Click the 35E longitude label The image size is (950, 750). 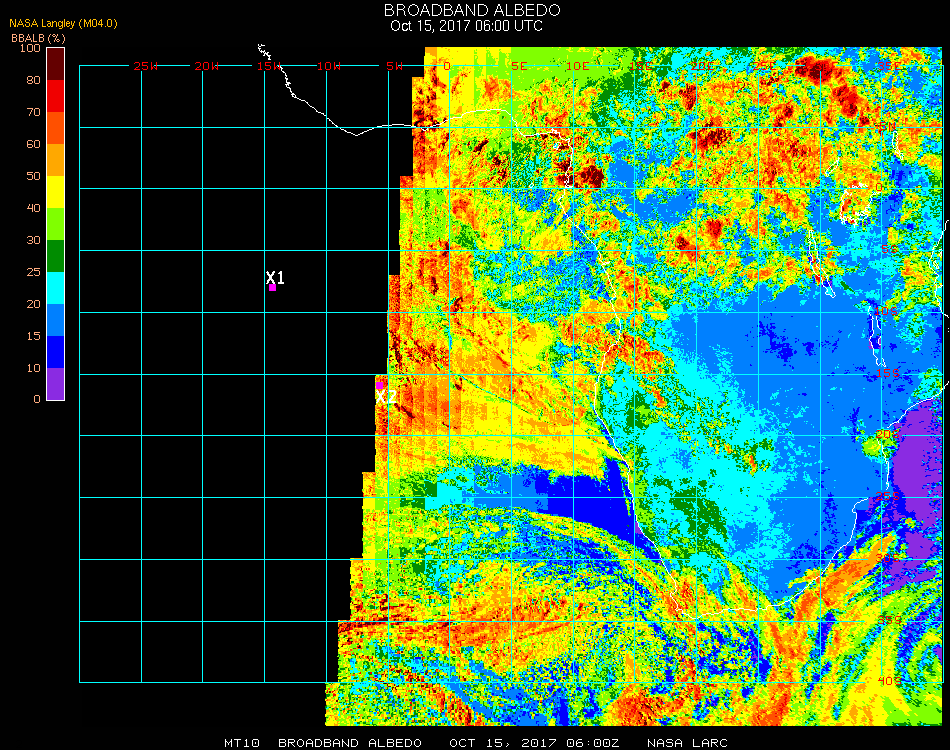[x=889, y=67]
